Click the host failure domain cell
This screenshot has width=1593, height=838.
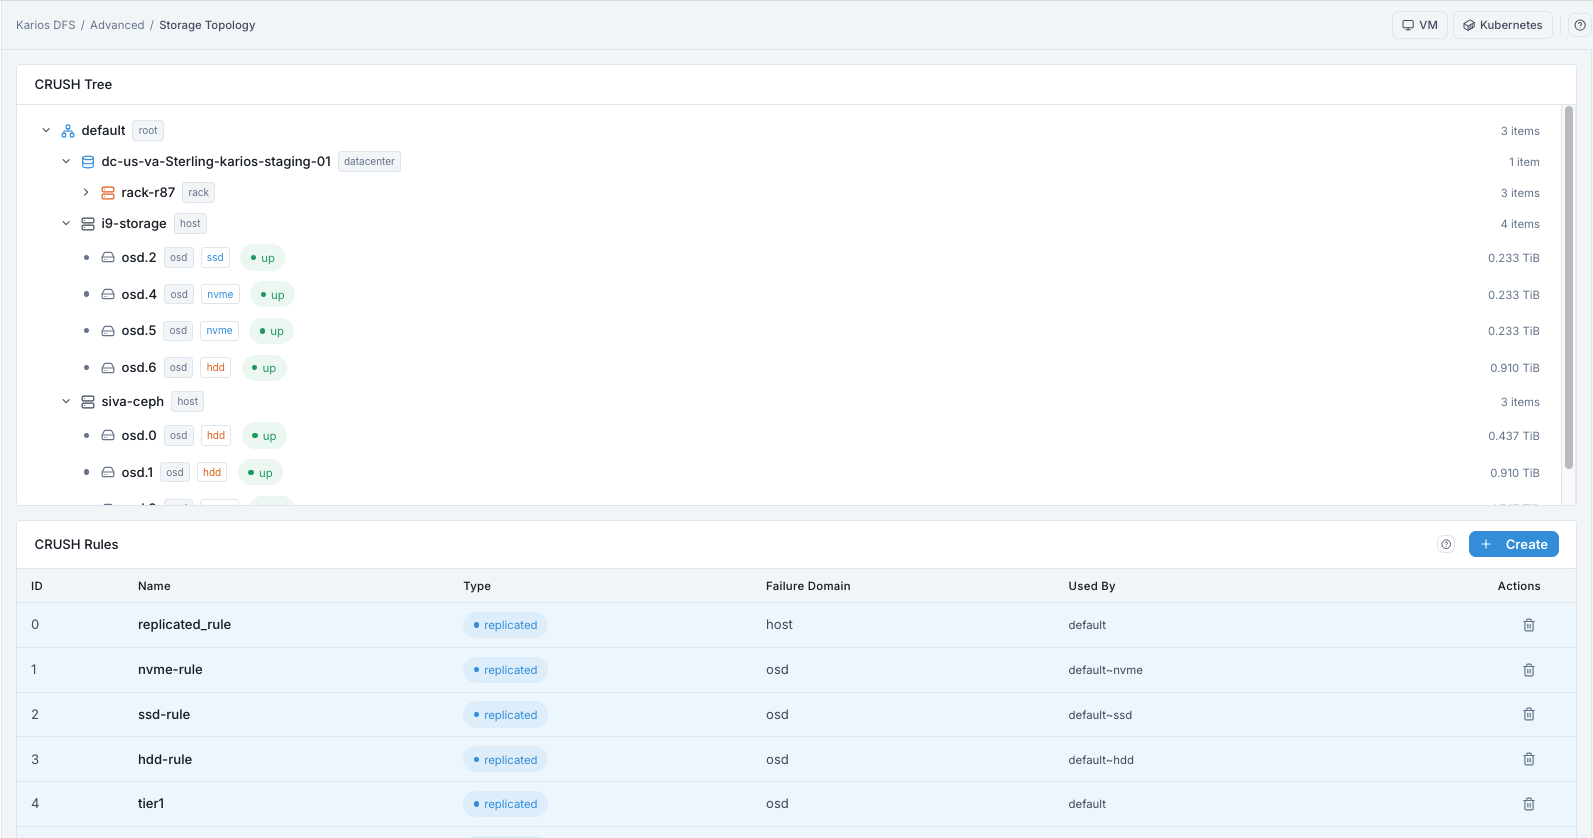(779, 625)
